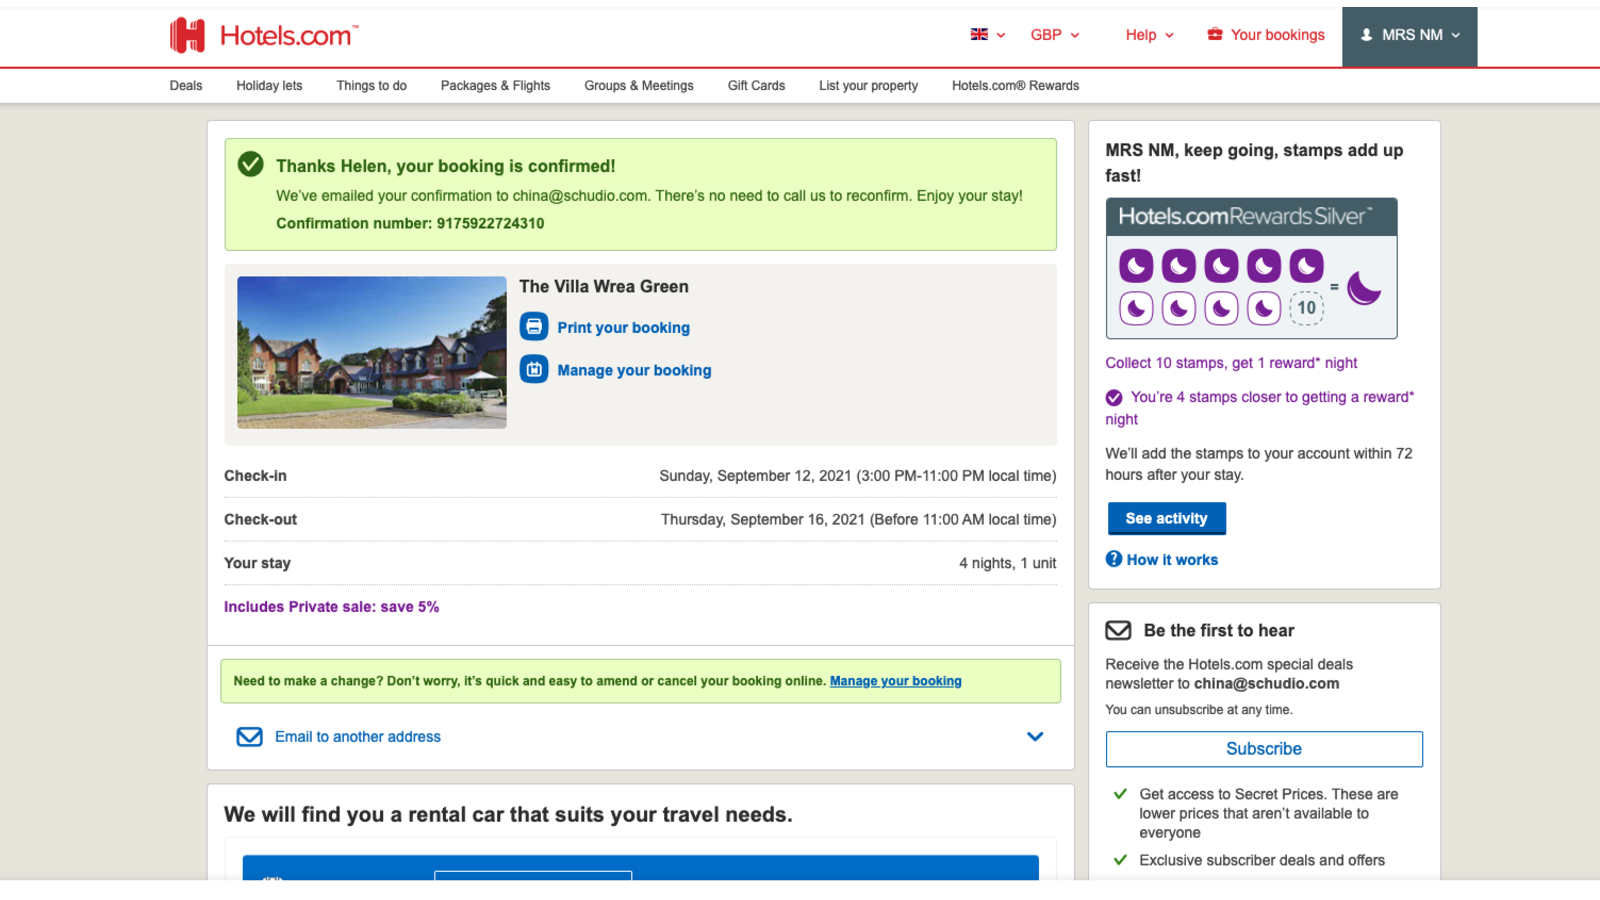Image resolution: width=1600 pixels, height=900 pixels.
Task: Follow the Manage your booking link in green banner
Action: (895, 681)
